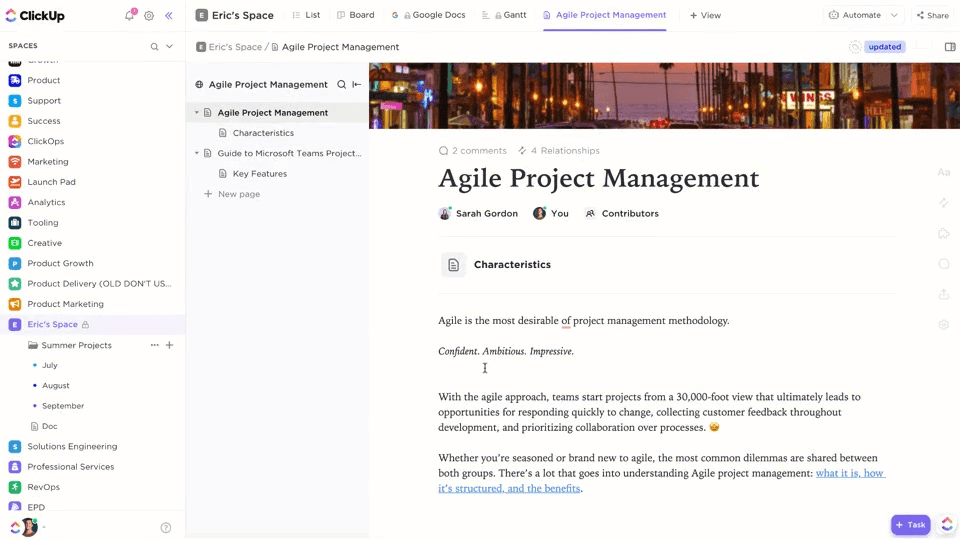
Task: Open settings gear in sidebar header
Action: [x=149, y=16]
